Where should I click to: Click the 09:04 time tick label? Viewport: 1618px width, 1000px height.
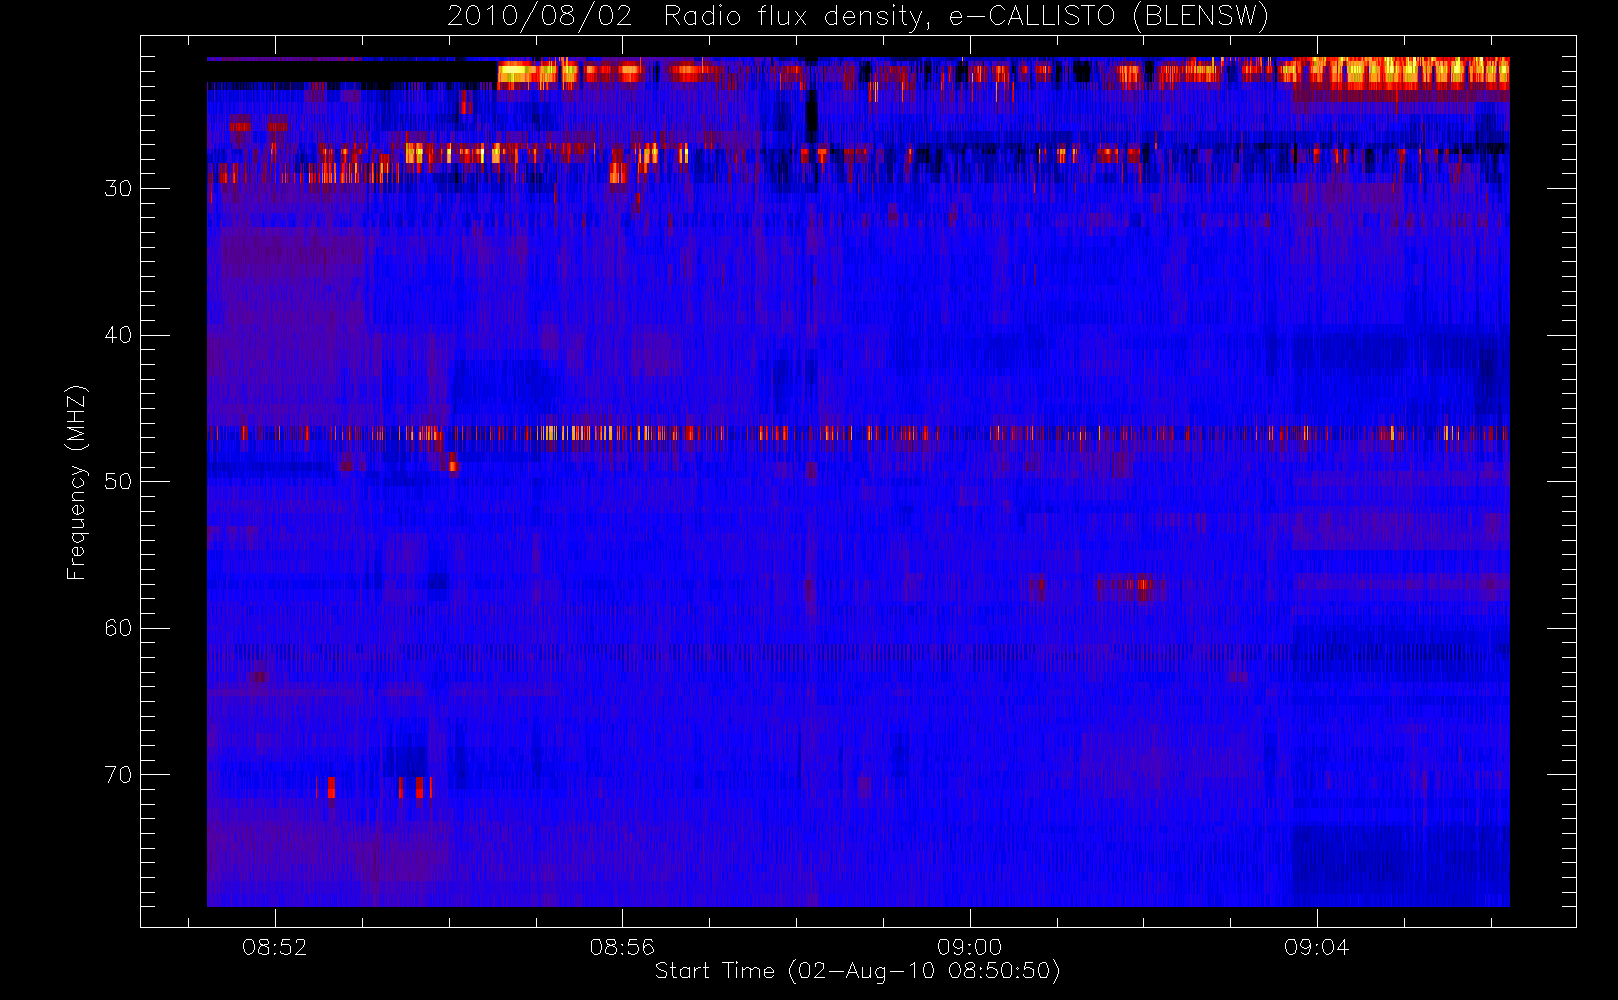1316,947
